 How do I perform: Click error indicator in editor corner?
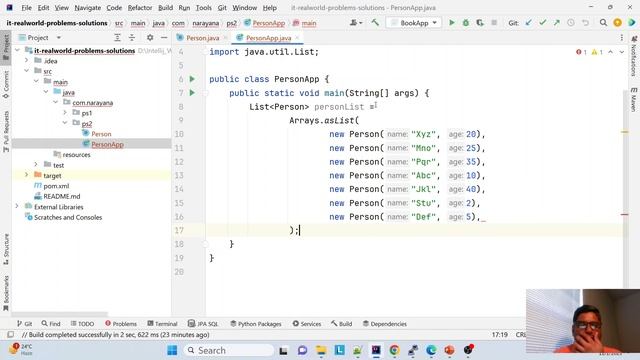(581, 52)
